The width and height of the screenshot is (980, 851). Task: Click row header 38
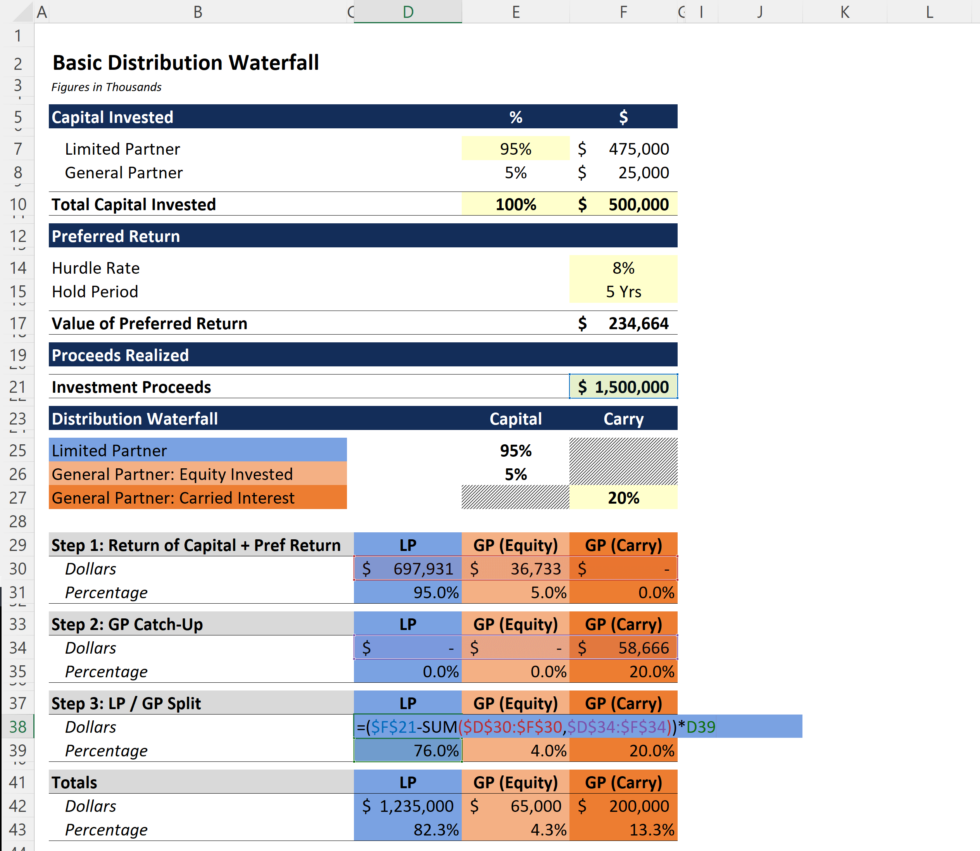[x=18, y=727]
